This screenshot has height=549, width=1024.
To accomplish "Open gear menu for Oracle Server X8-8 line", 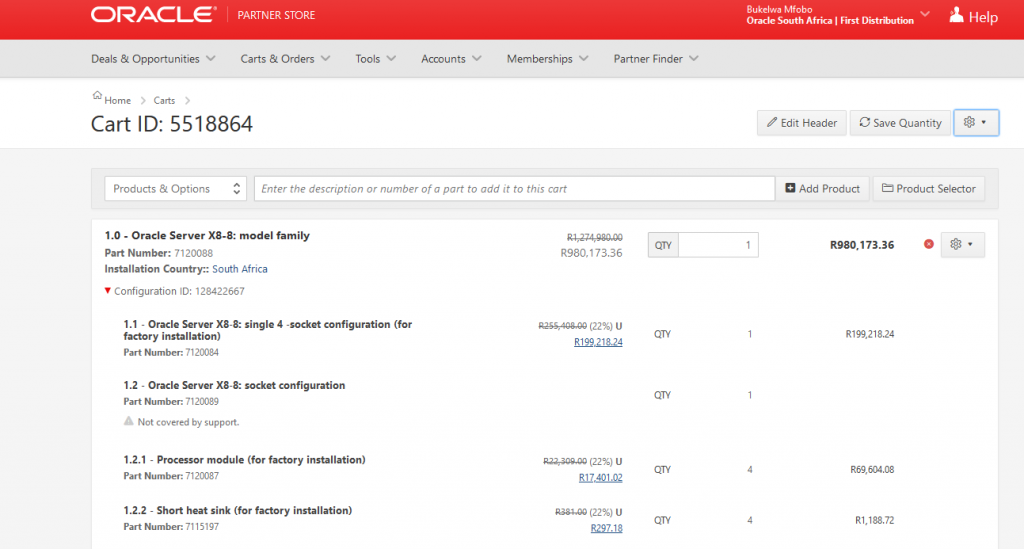I will click(x=962, y=245).
